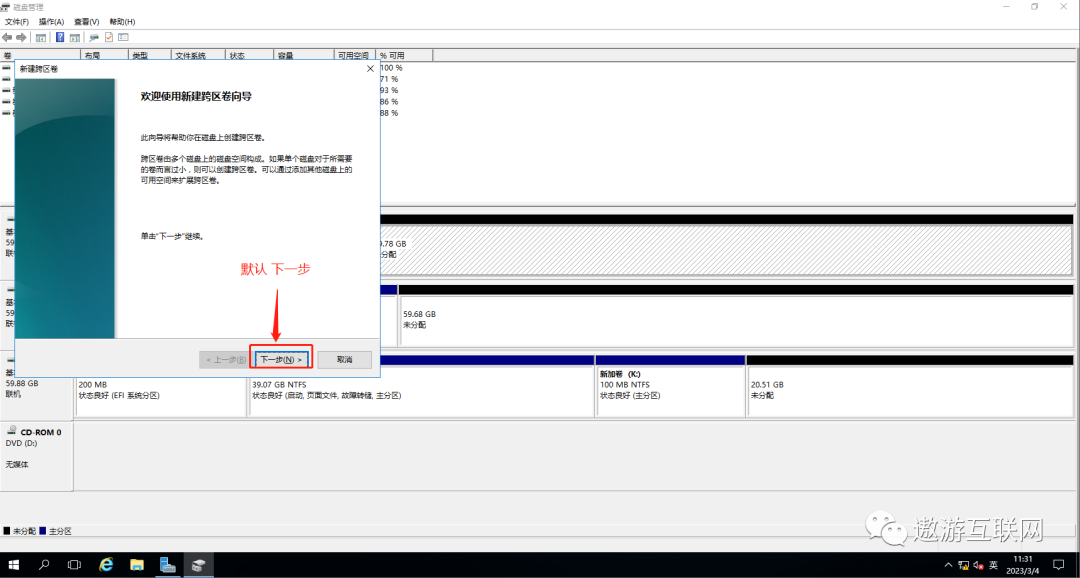This screenshot has width=1080, height=578.
Task: Click the Disk Management taskbar icon
Action: point(198,565)
